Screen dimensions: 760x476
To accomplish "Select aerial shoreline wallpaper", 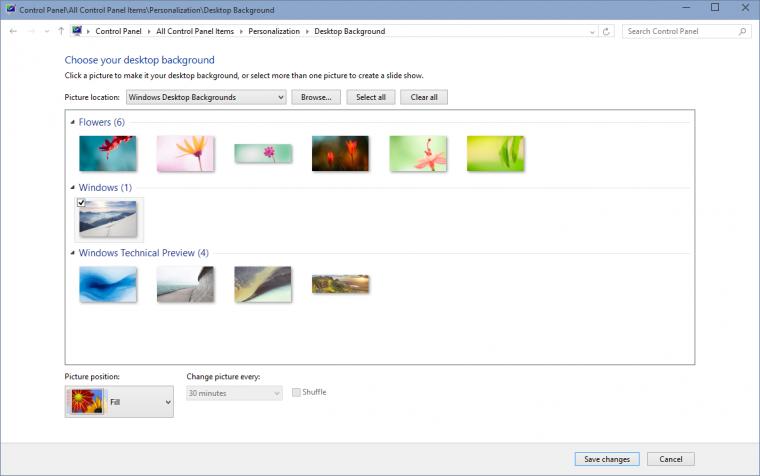I will pos(263,284).
